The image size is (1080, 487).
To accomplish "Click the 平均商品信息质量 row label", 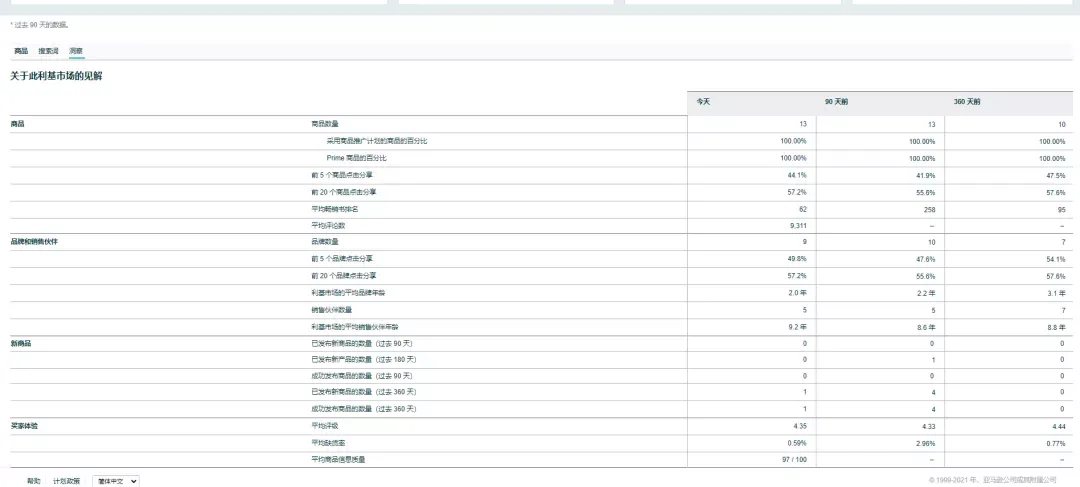I will (338, 459).
